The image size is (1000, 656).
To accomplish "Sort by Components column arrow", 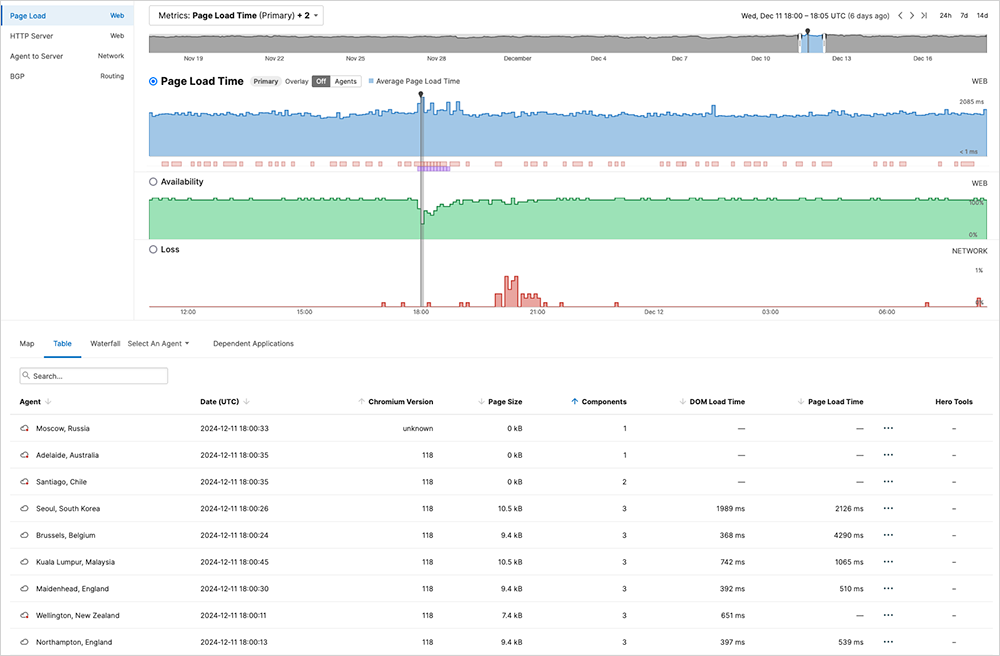I will [574, 402].
